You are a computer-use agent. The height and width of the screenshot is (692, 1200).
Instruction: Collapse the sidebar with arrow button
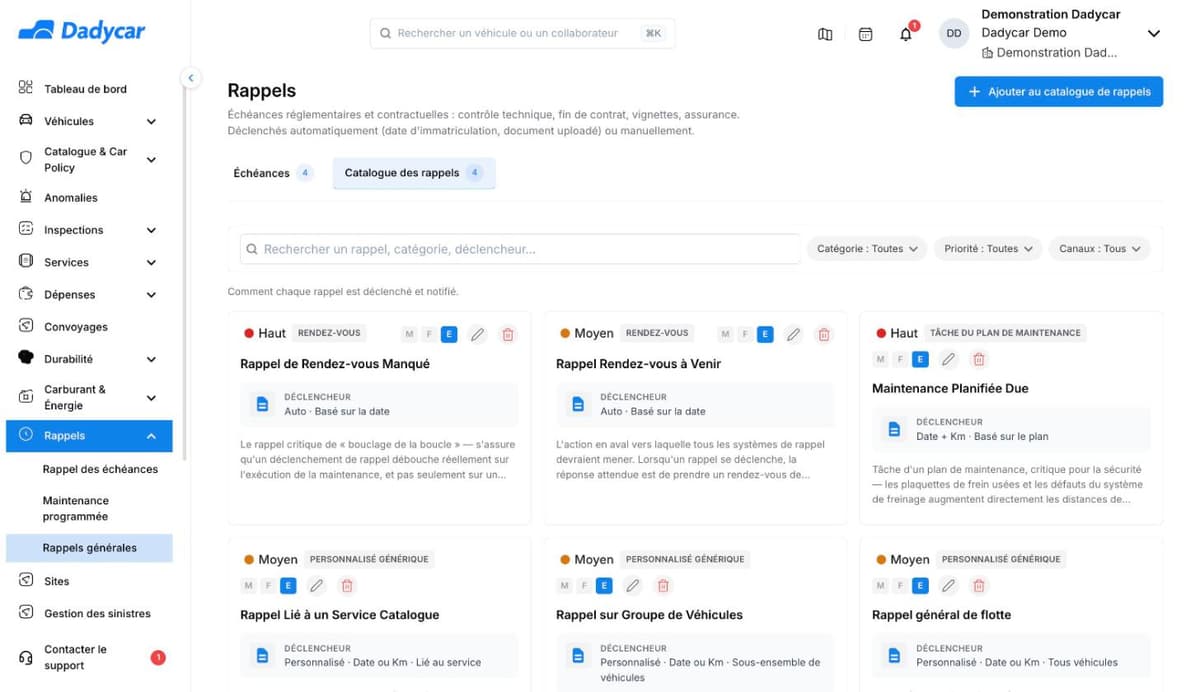tap(190, 77)
